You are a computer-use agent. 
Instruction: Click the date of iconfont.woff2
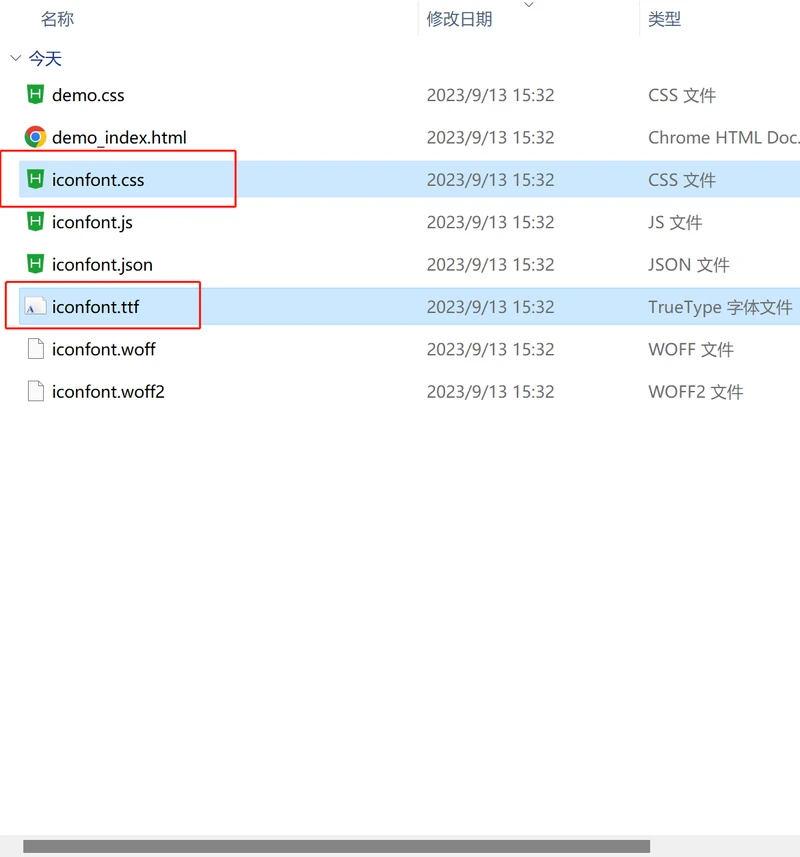pyautogui.click(x=490, y=392)
